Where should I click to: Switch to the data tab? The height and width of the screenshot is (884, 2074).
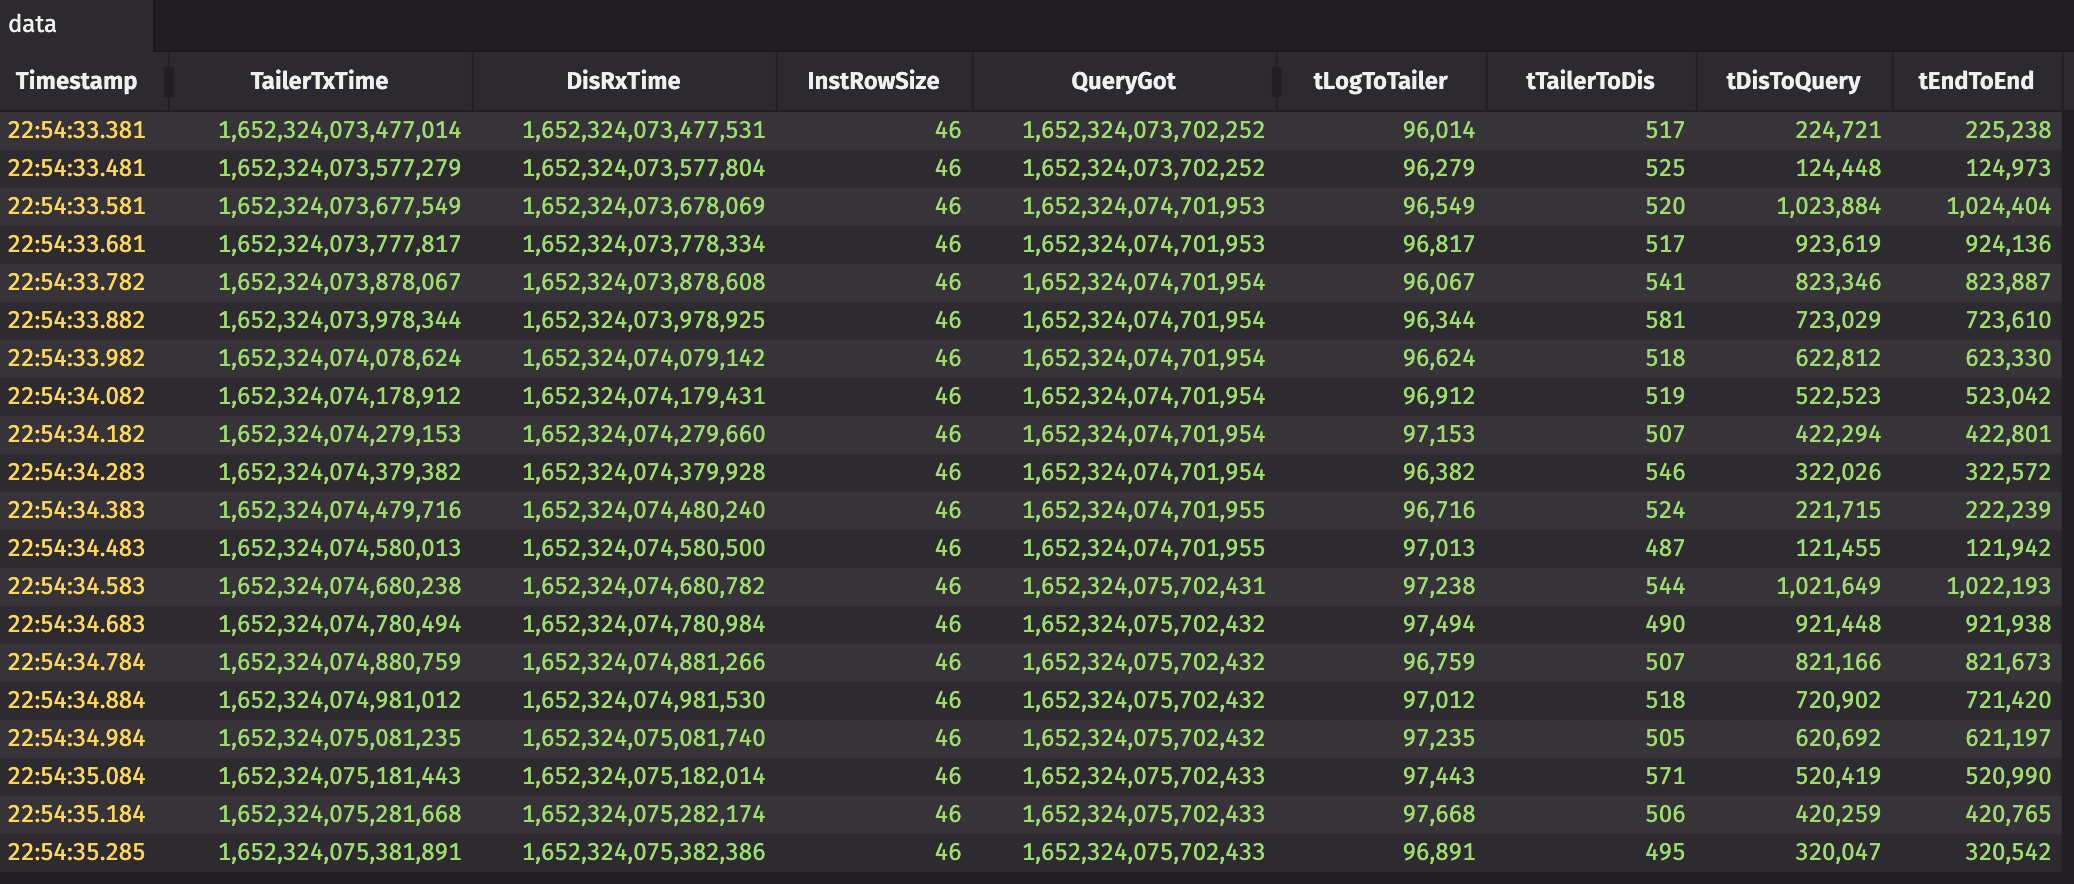point(33,24)
